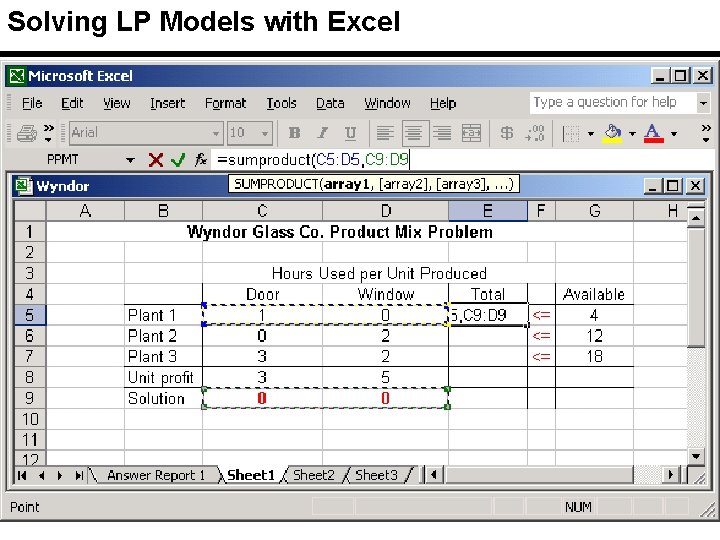720x540 pixels.
Task: Cancel formula entry with red X
Action: point(156,160)
